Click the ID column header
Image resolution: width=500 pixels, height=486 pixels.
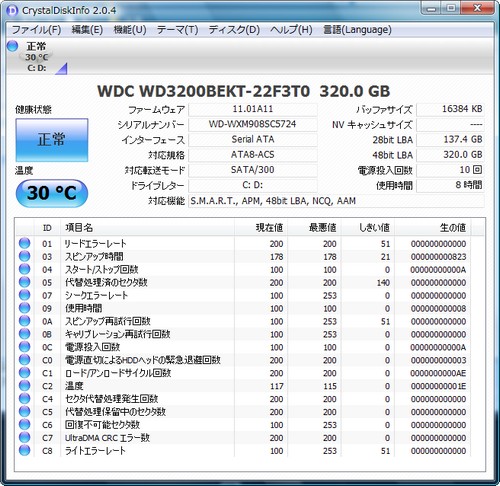tap(47, 228)
